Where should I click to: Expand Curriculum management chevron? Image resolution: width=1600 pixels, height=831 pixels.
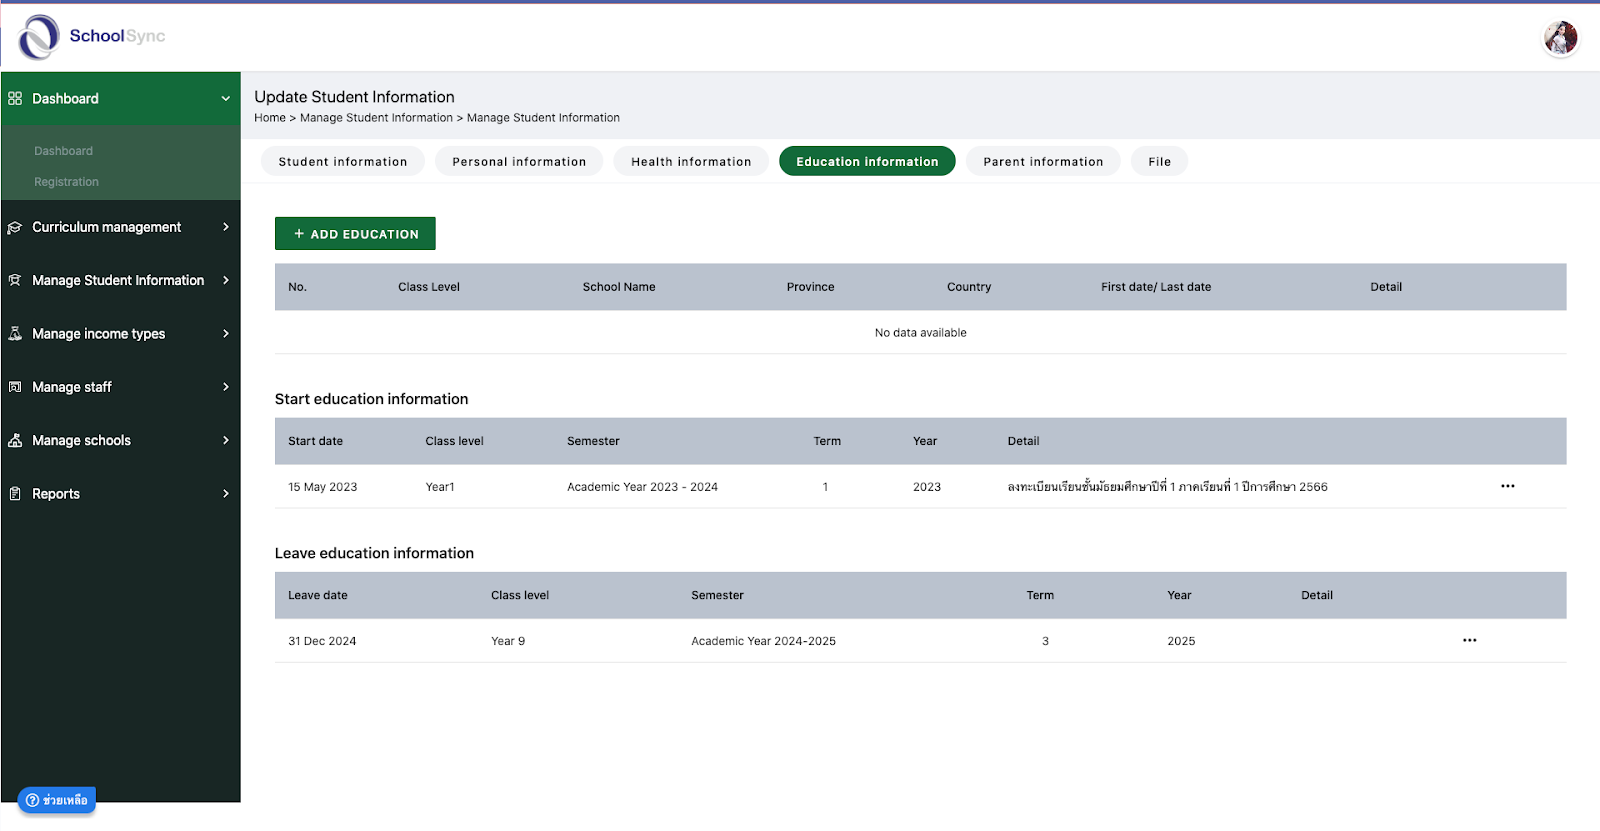pyautogui.click(x=226, y=227)
